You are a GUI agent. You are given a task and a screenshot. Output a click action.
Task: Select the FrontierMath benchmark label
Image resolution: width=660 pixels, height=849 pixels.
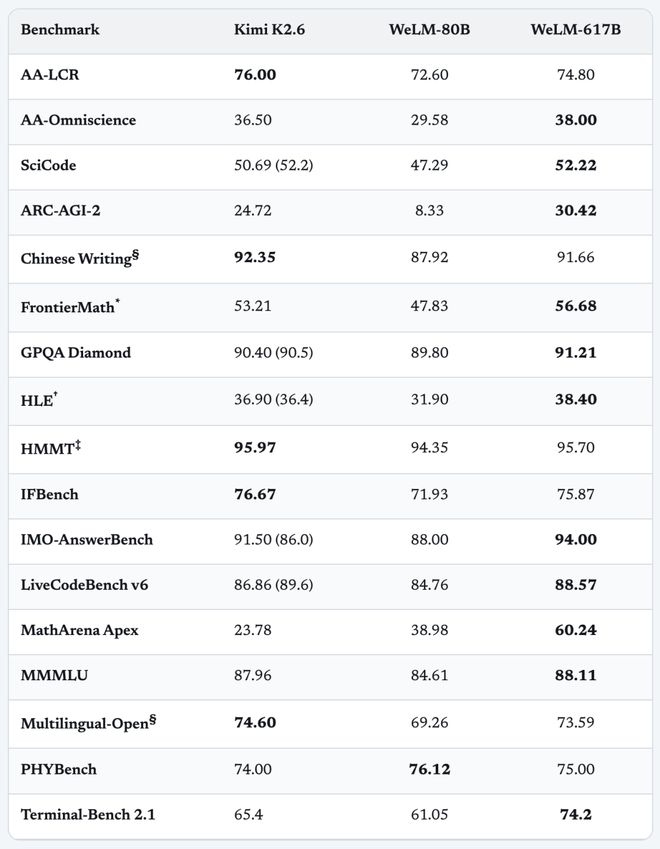point(70,306)
